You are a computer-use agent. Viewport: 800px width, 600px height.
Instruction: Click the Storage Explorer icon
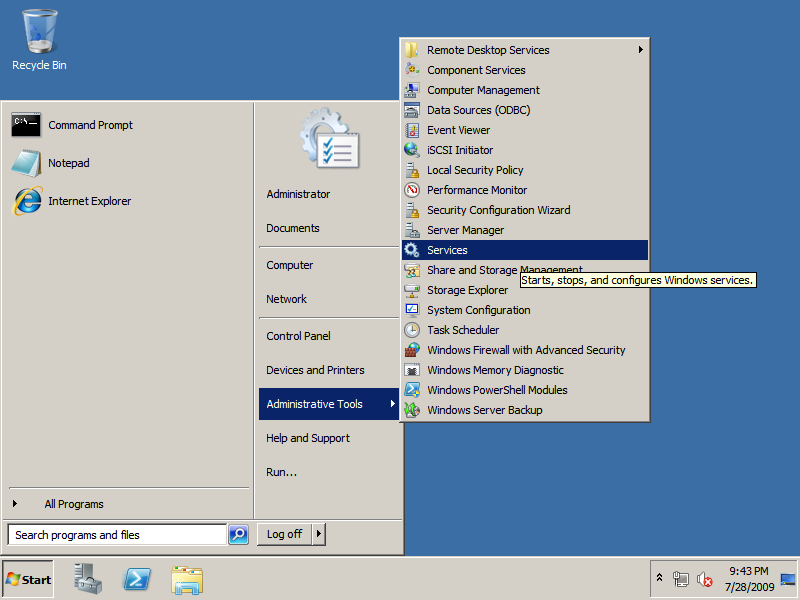[x=412, y=290]
